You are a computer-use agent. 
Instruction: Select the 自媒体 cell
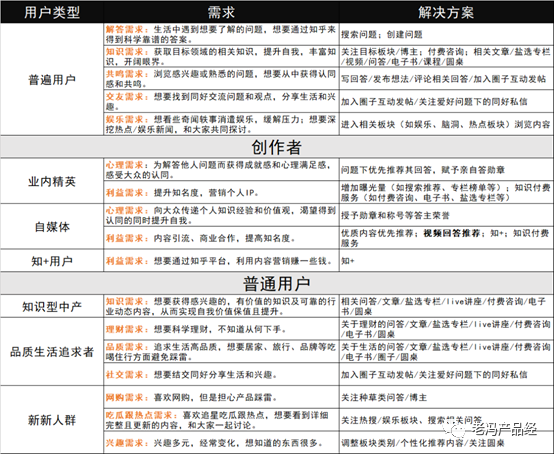(52, 226)
